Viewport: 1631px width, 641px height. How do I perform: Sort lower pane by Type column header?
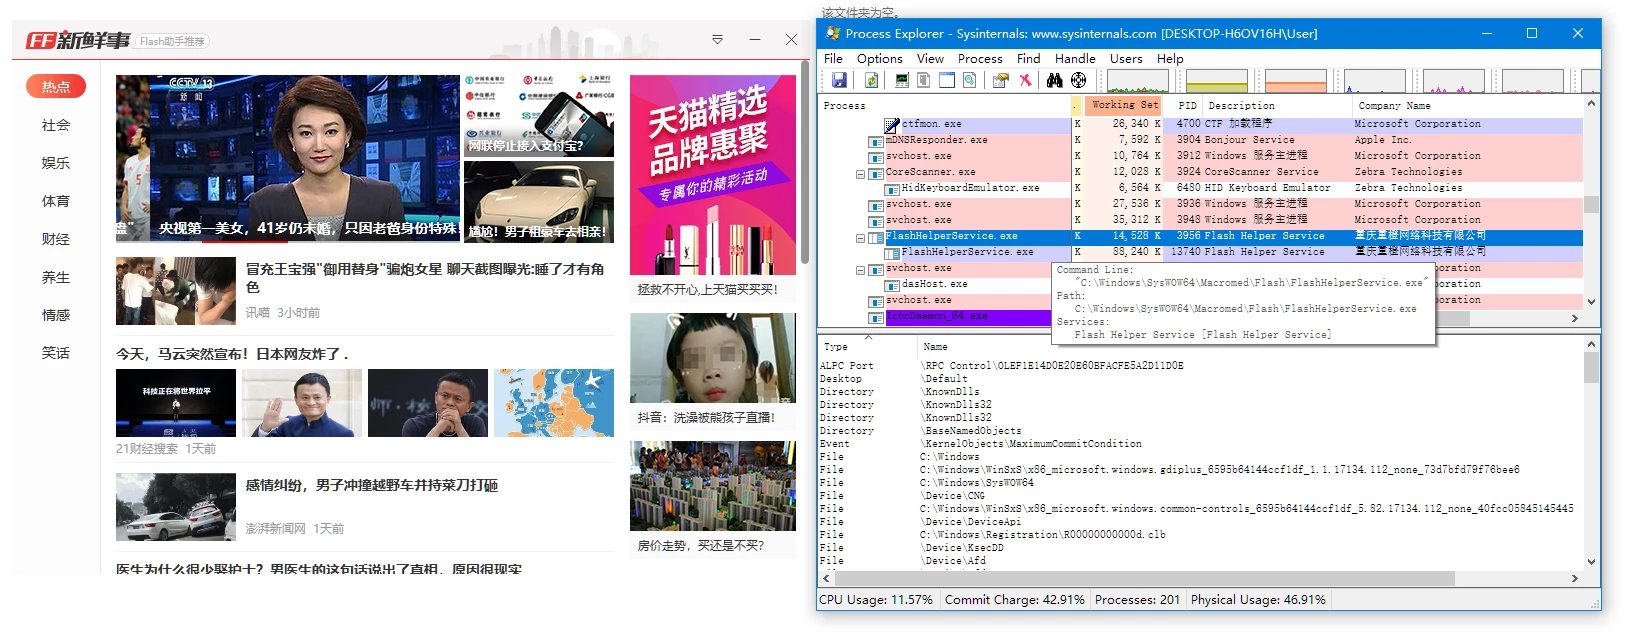(x=866, y=347)
